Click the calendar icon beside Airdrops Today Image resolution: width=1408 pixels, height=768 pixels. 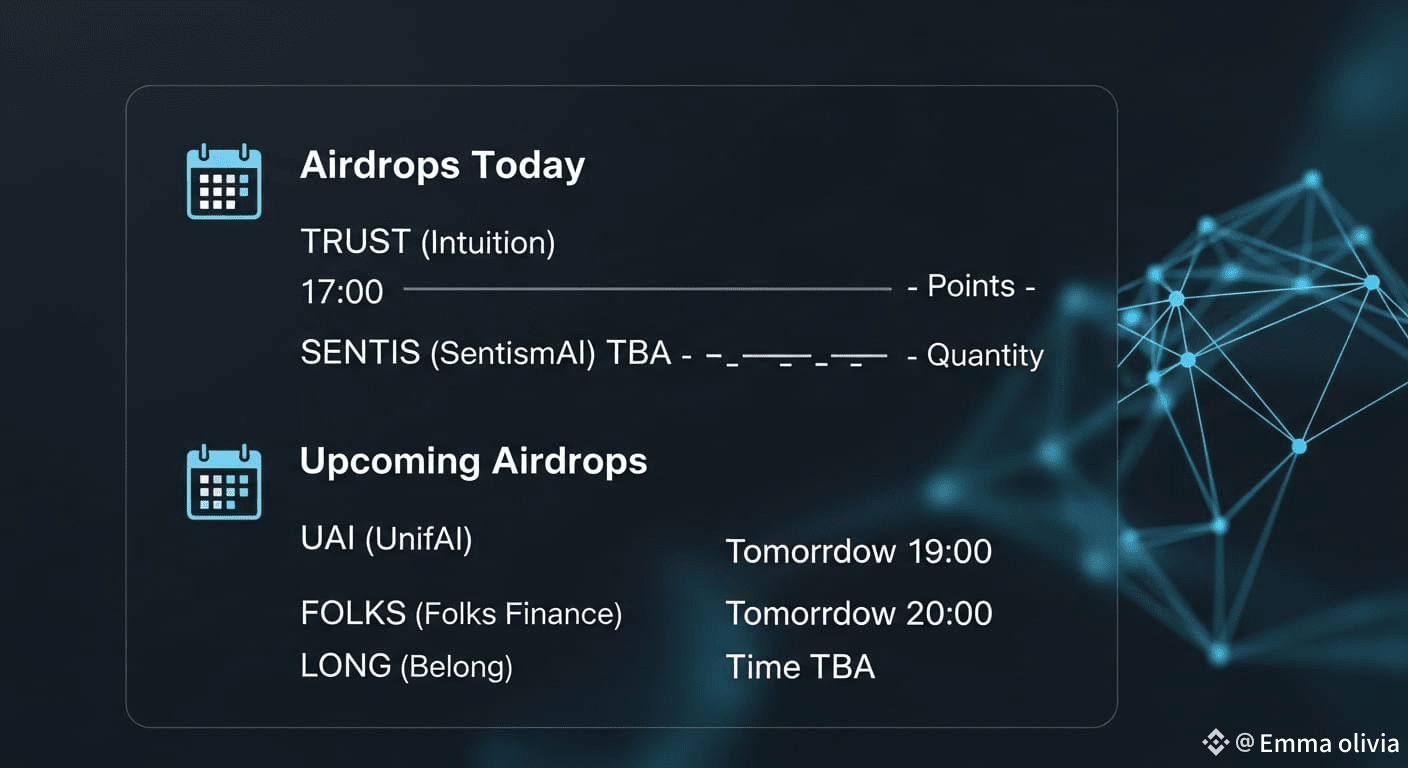pos(224,181)
